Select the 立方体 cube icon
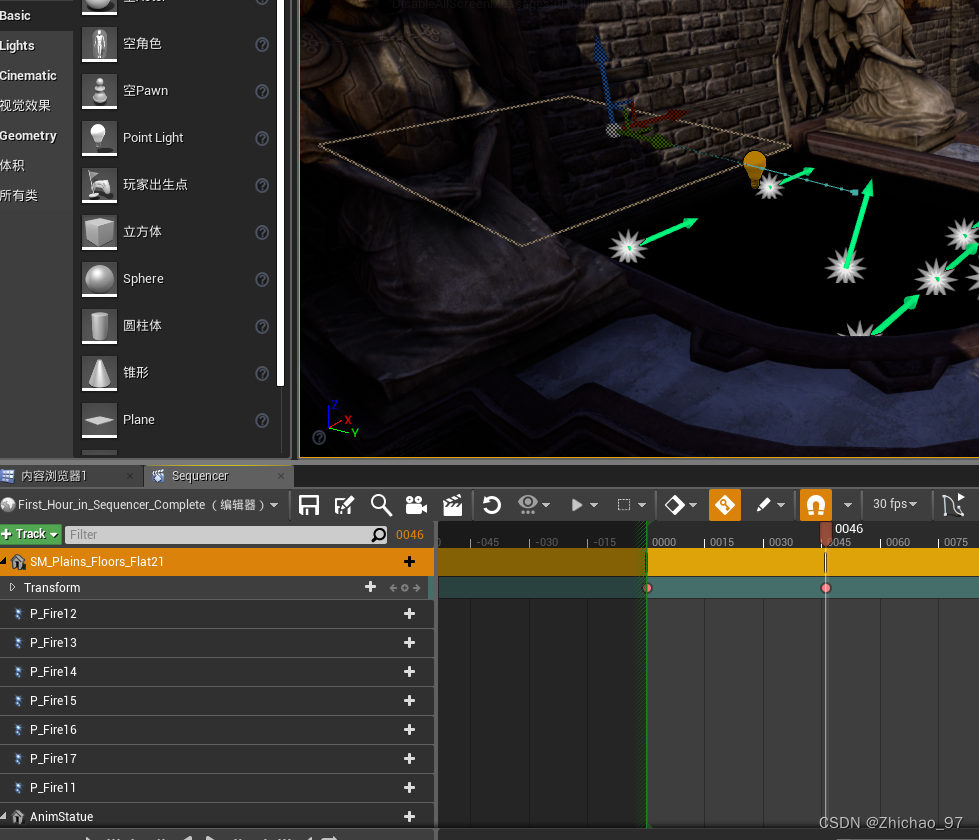979x840 pixels. click(x=99, y=232)
